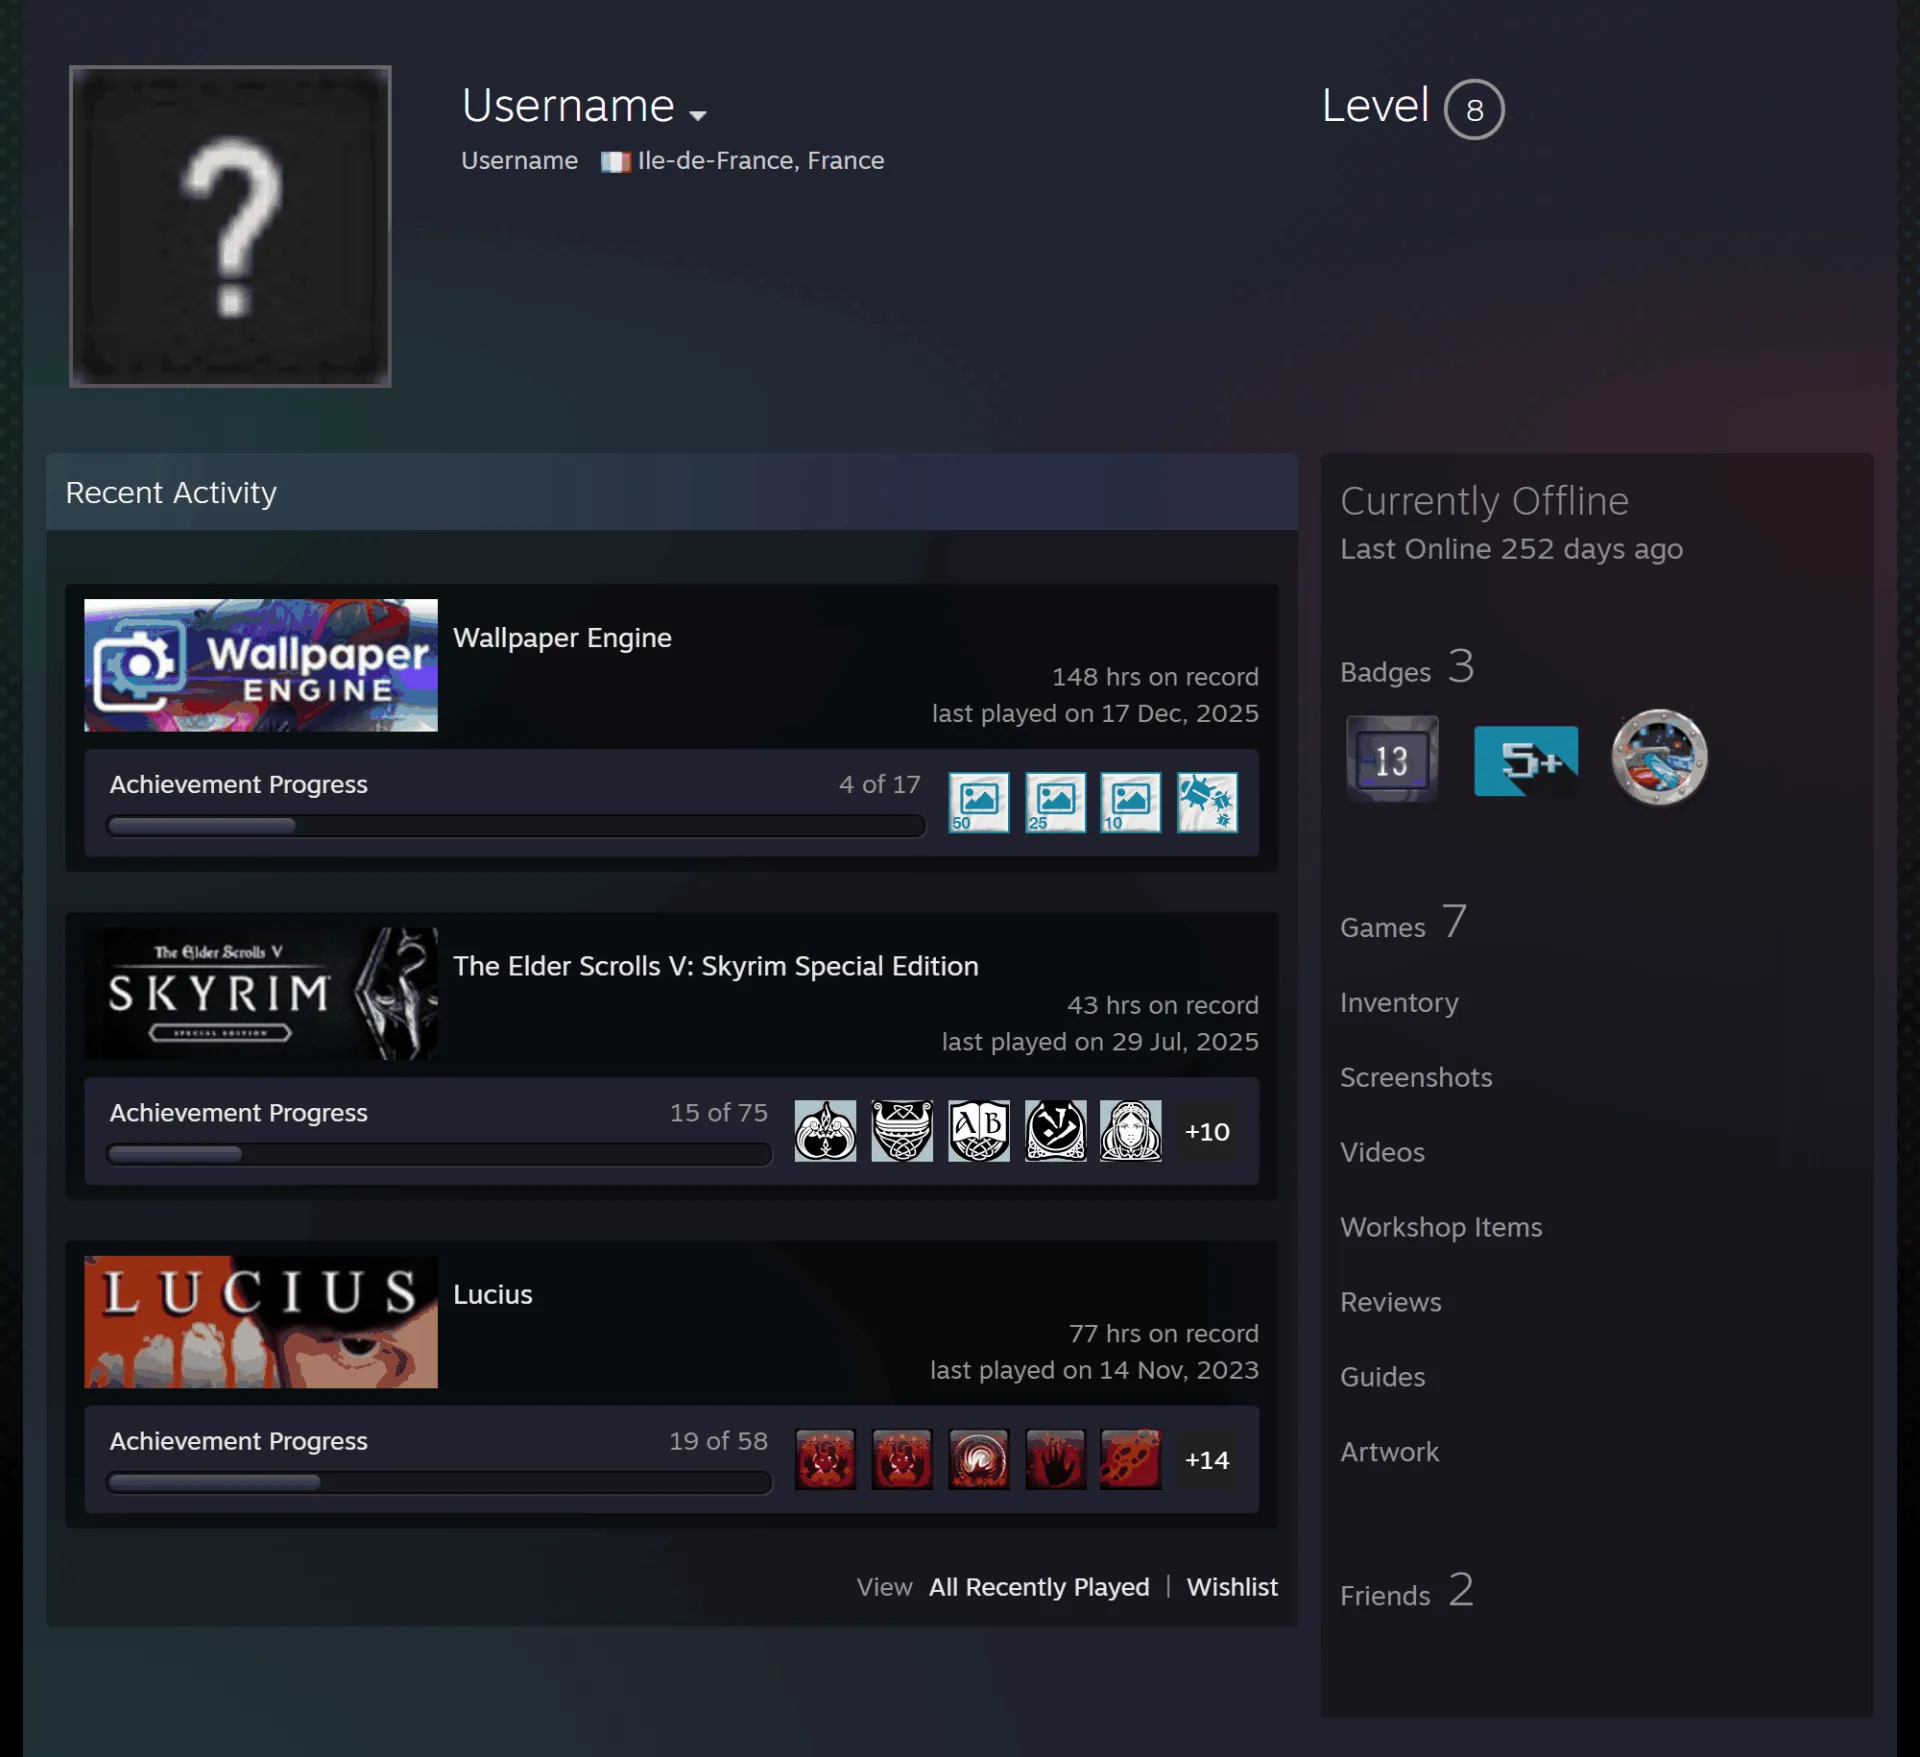
Task: Open the Reviews section
Action: click(x=1391, y=1302)
